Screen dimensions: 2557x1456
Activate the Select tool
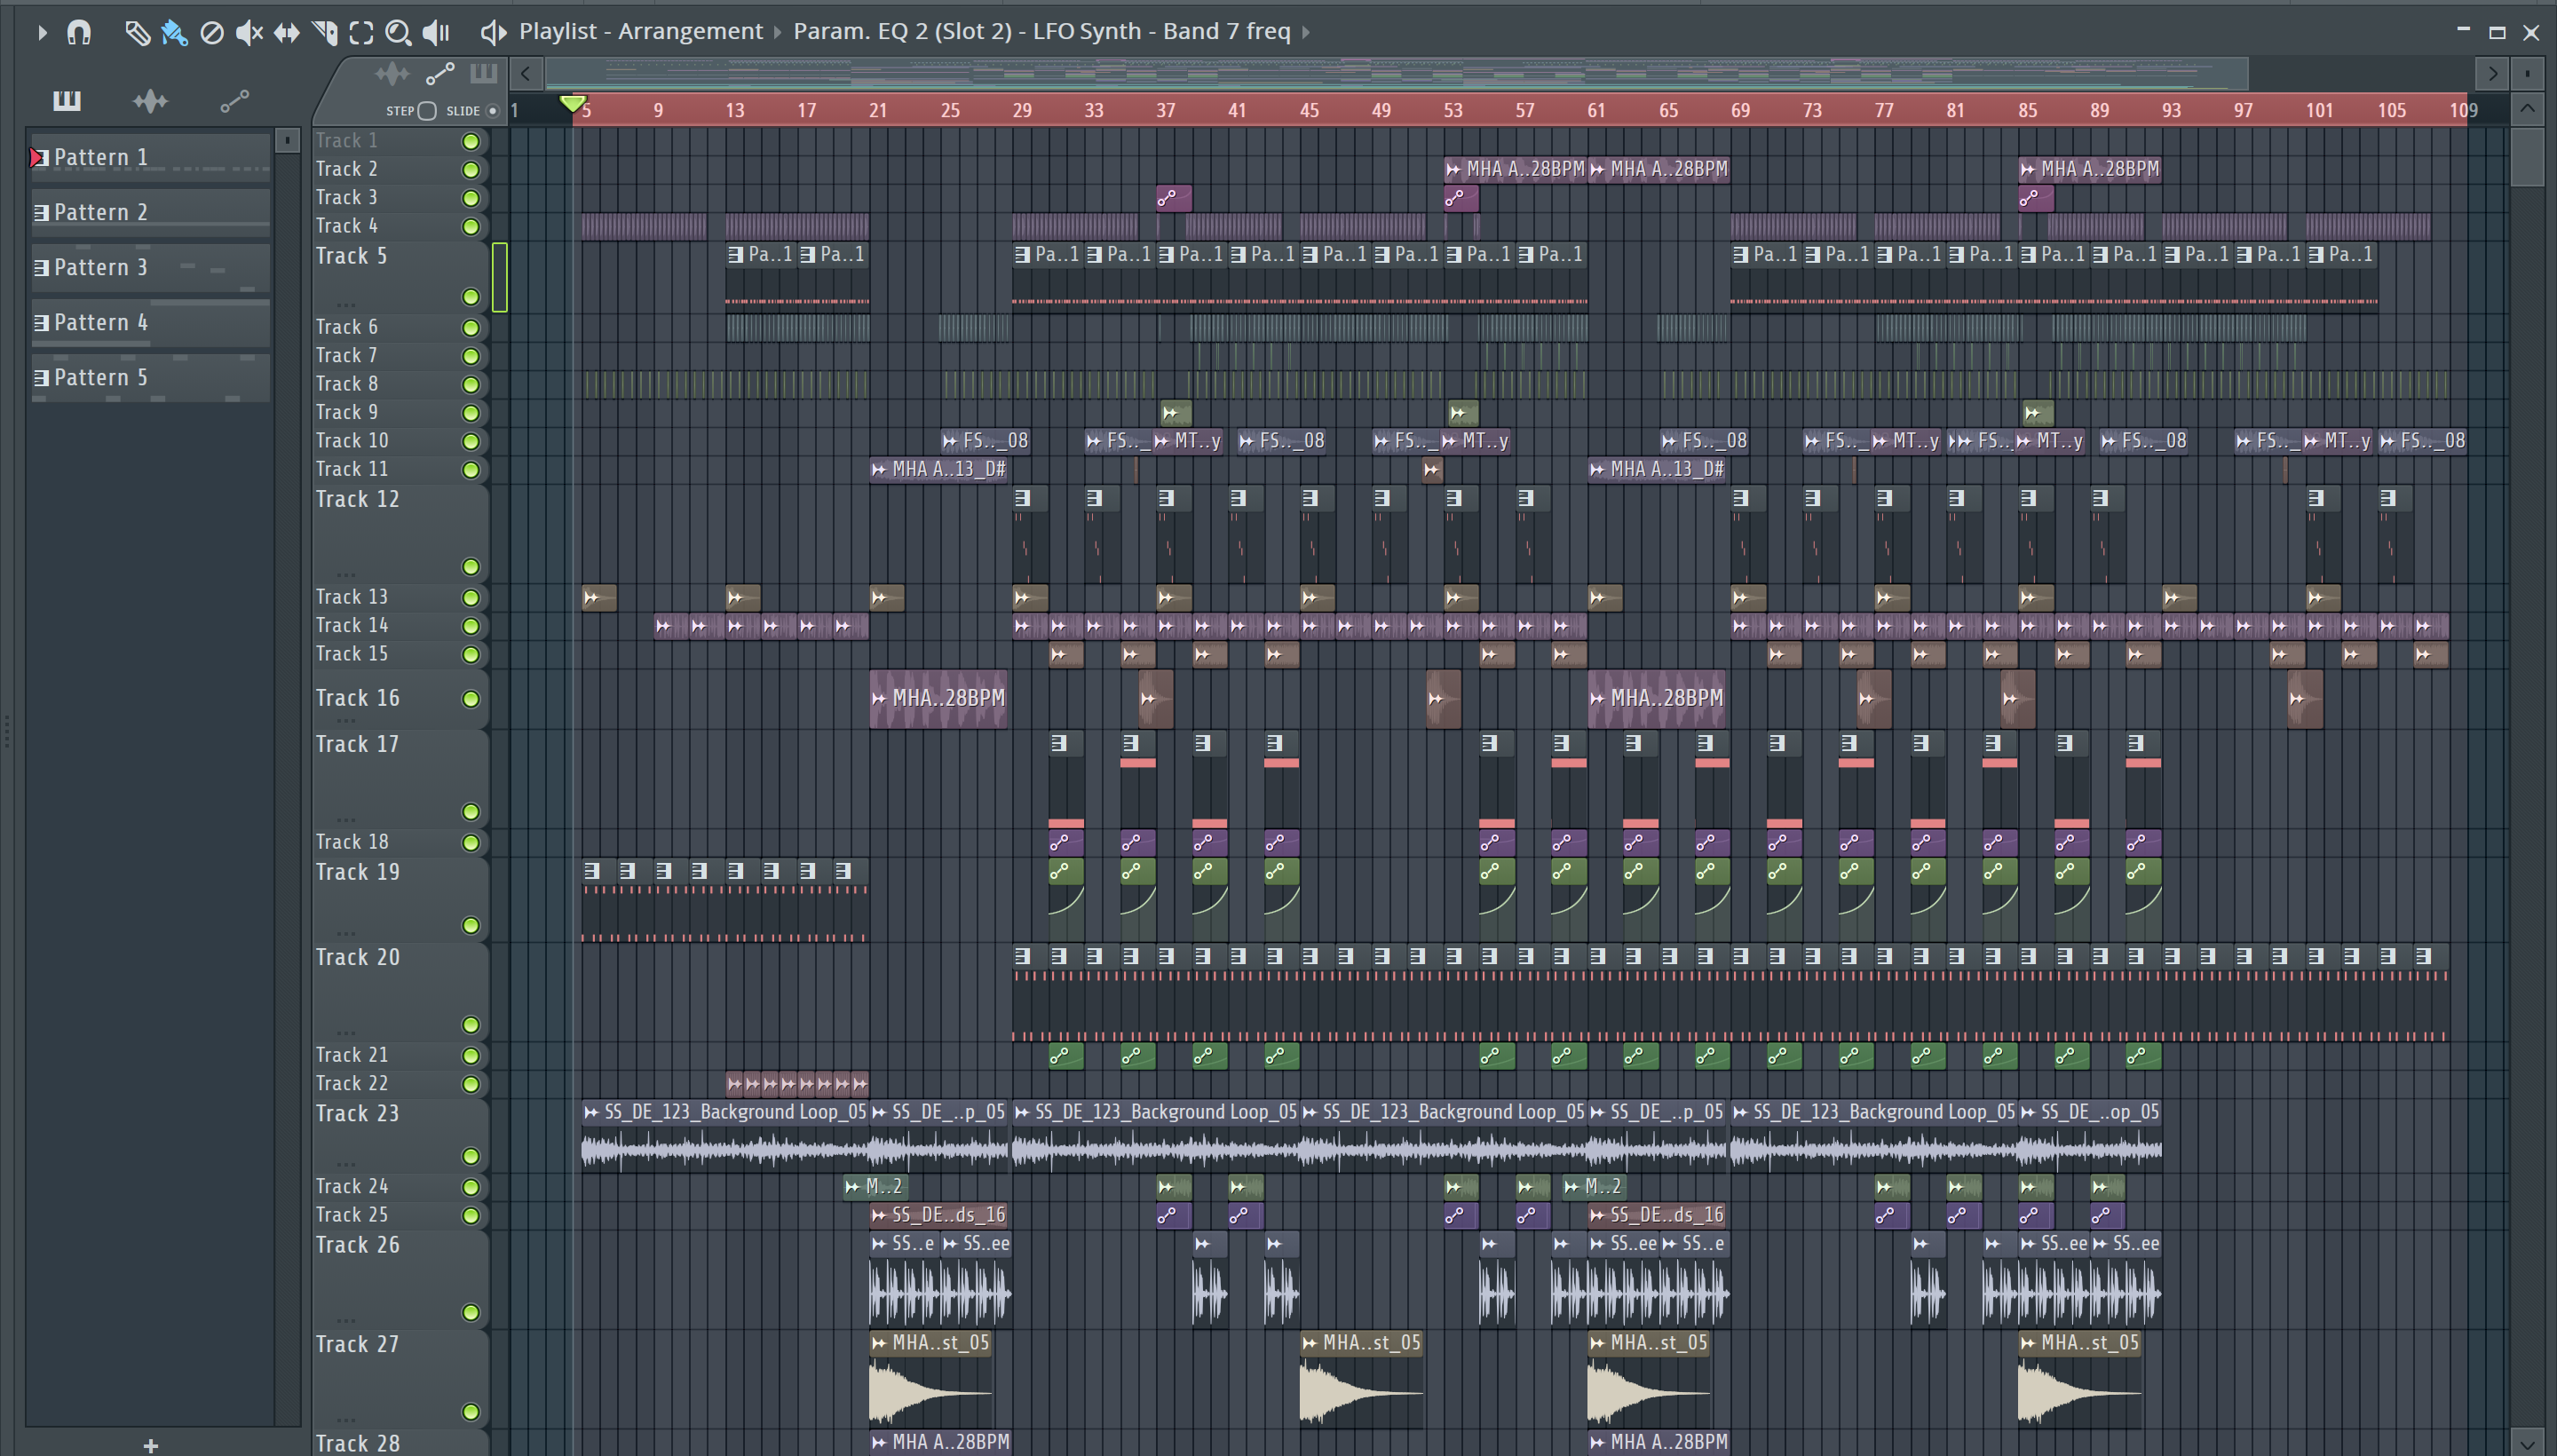(361, 33)
